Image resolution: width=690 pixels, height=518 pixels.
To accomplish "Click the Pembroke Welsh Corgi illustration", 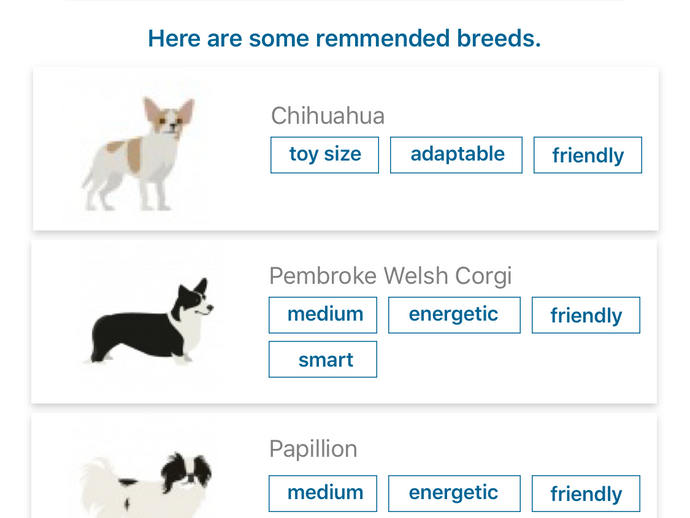I will [152, 322].
